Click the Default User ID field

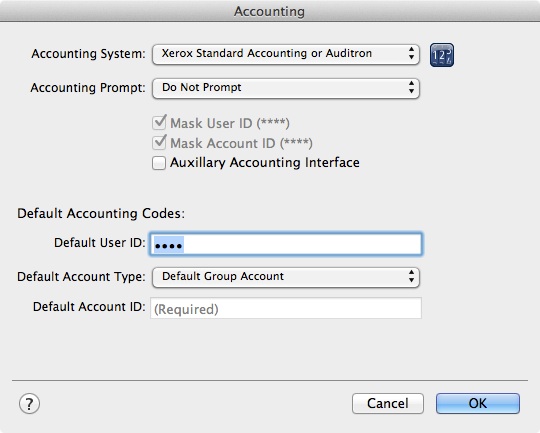286,244
